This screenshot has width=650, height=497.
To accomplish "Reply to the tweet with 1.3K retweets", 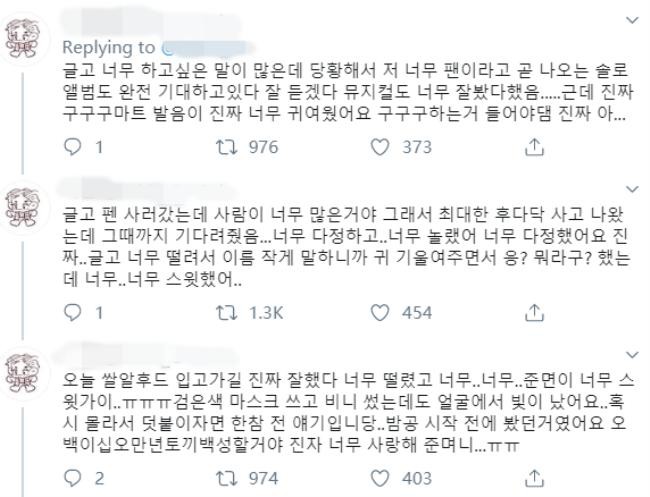I will click(x=70, y=313).
